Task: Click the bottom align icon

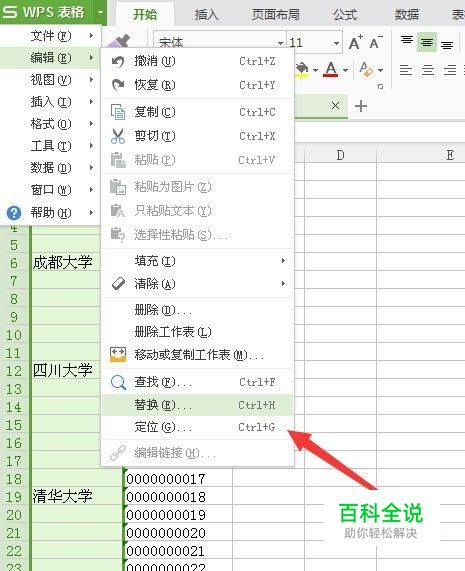Action: [447, 45]
